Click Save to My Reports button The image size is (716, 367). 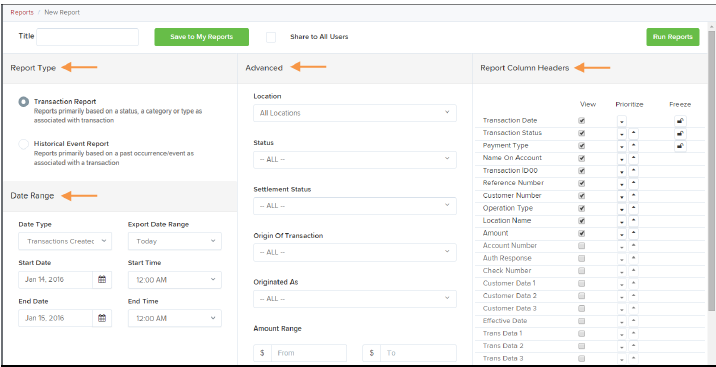[x=201, y=37]
